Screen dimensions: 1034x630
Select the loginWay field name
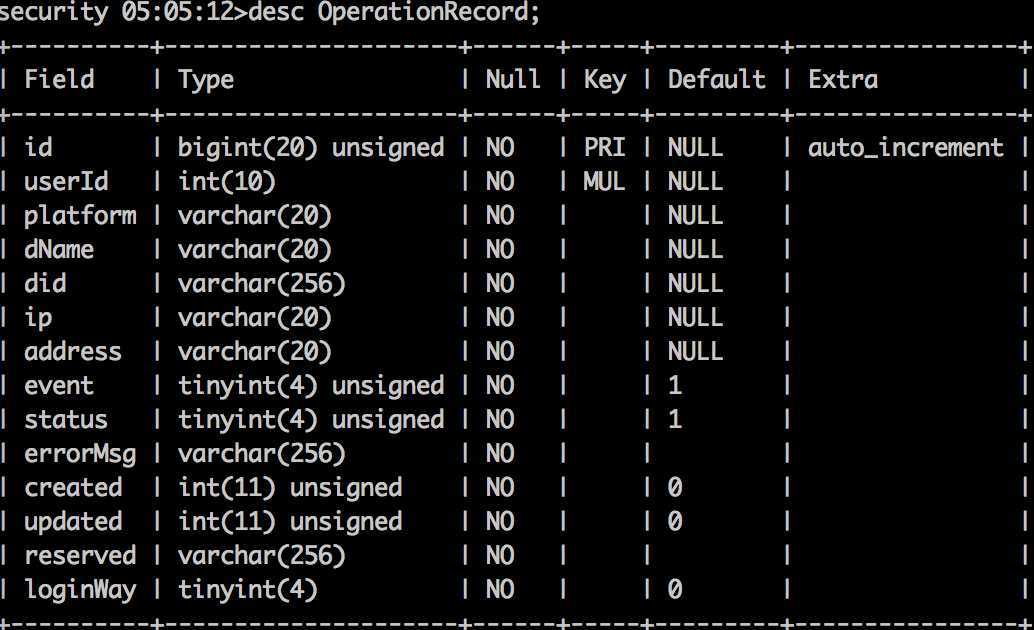[80, 590]
